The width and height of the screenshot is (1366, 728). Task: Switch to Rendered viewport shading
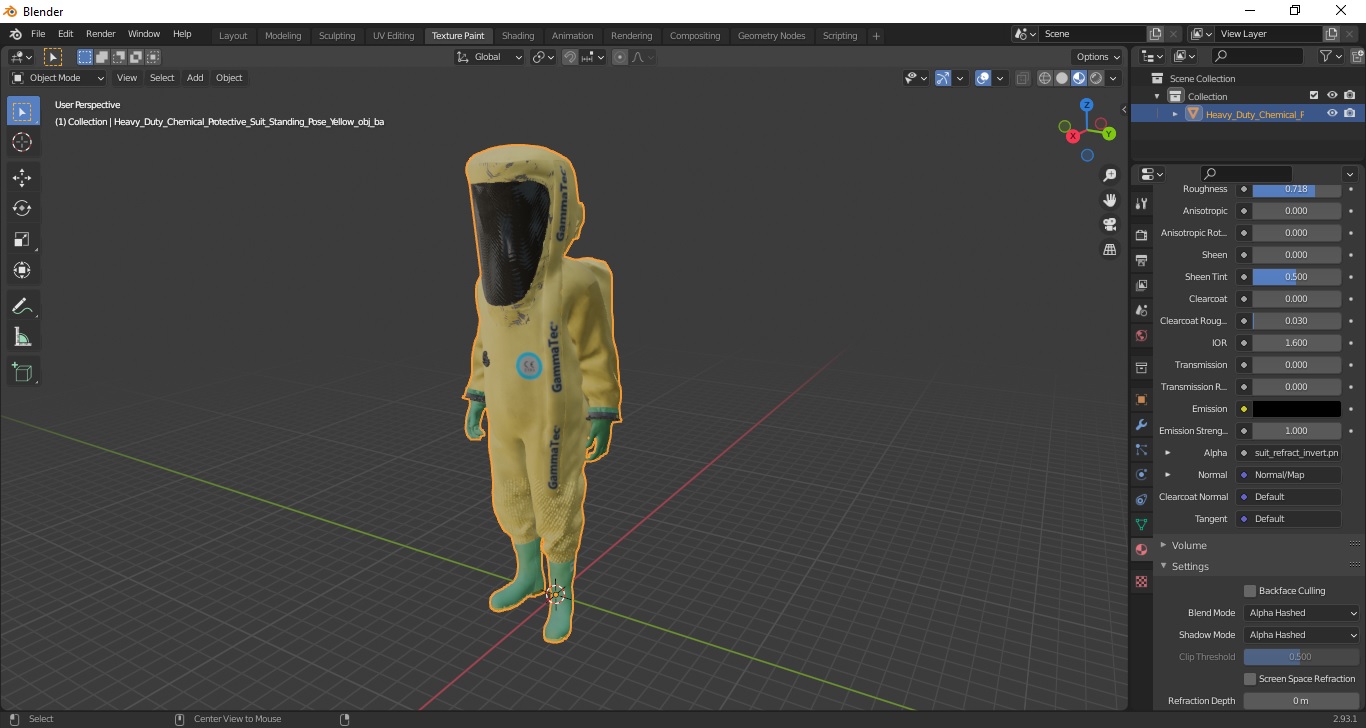[1096, 78]
